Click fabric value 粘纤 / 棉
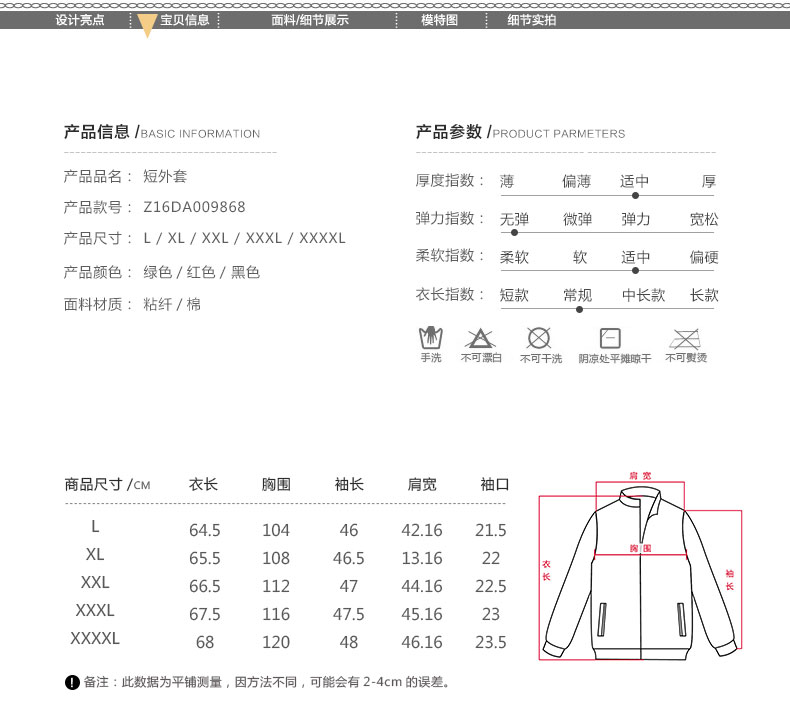This screenshot has height=709, width=790. click(172, 304)
